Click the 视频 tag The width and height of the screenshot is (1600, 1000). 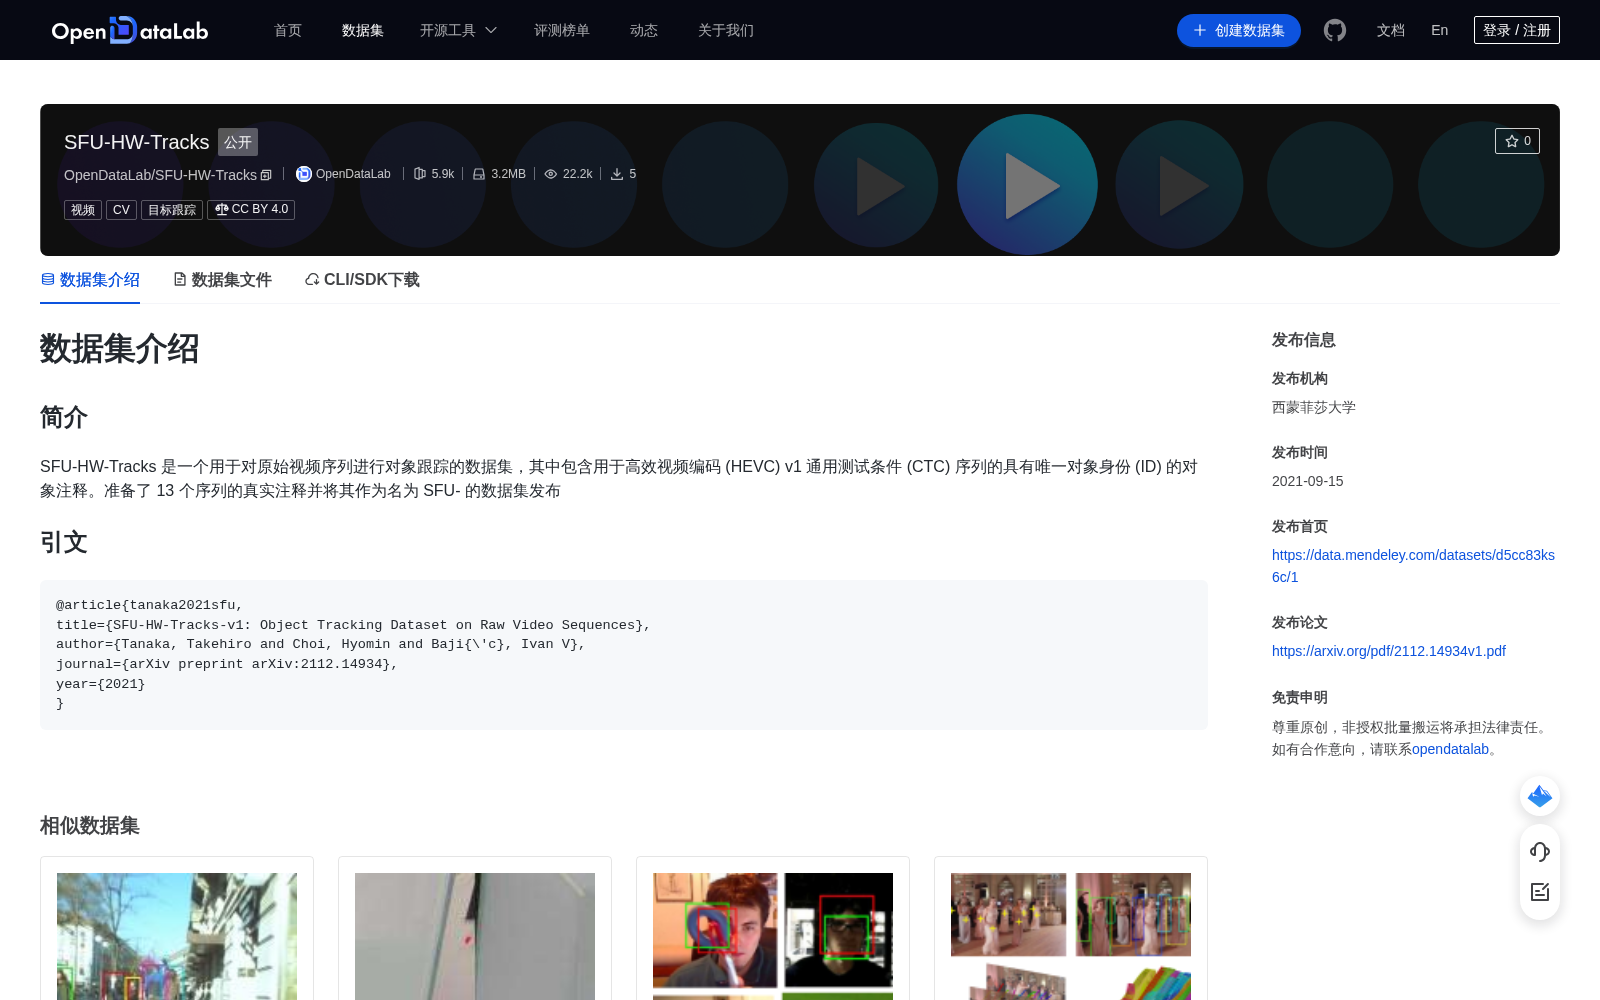[83, 210]
